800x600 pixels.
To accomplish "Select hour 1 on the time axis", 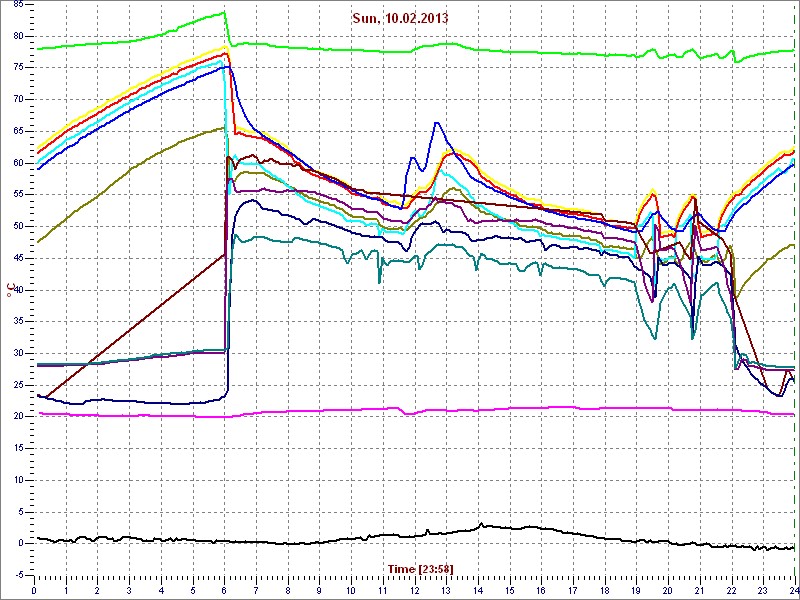I will [x=66, y=591].
